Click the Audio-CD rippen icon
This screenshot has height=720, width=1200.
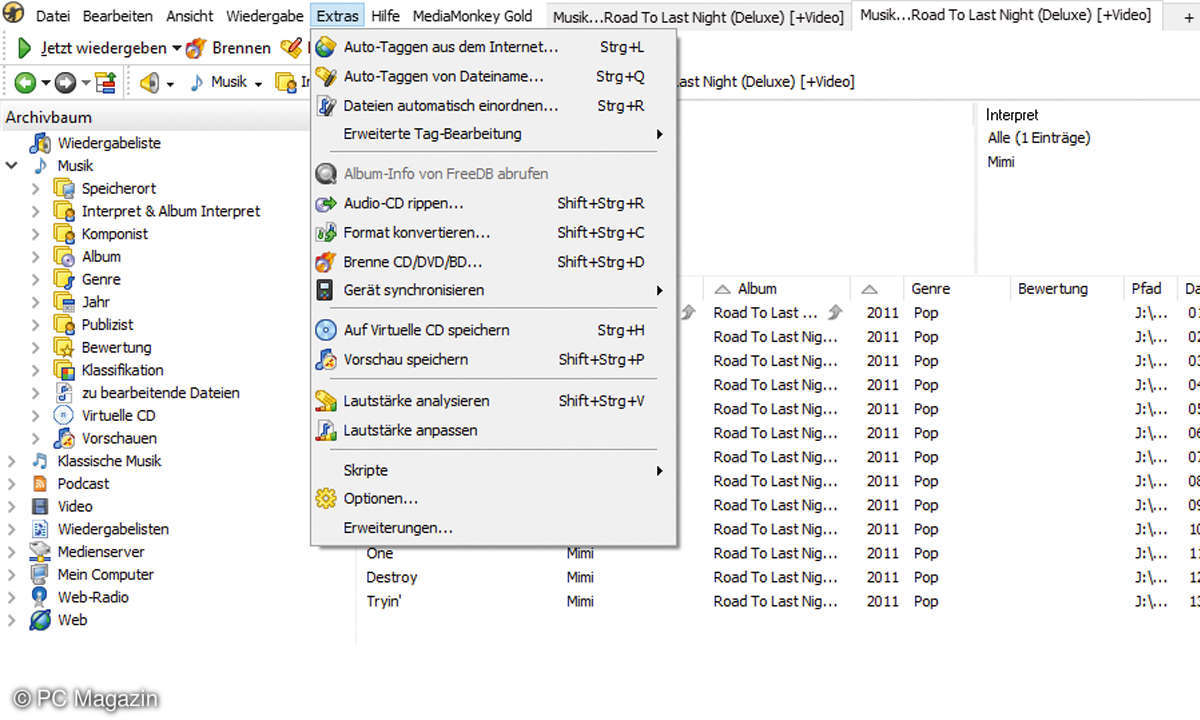pyautogui.click(x=326, y=203)
